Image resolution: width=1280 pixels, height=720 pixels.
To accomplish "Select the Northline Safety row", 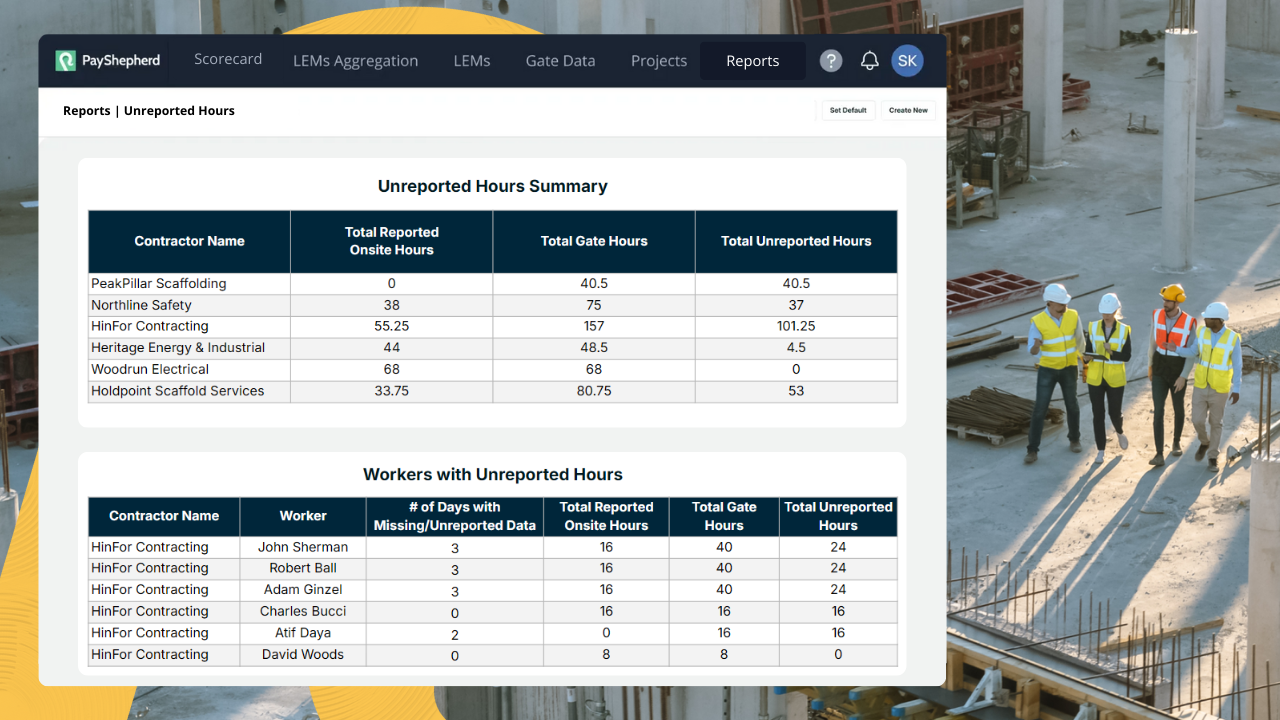I will [493, 305].
